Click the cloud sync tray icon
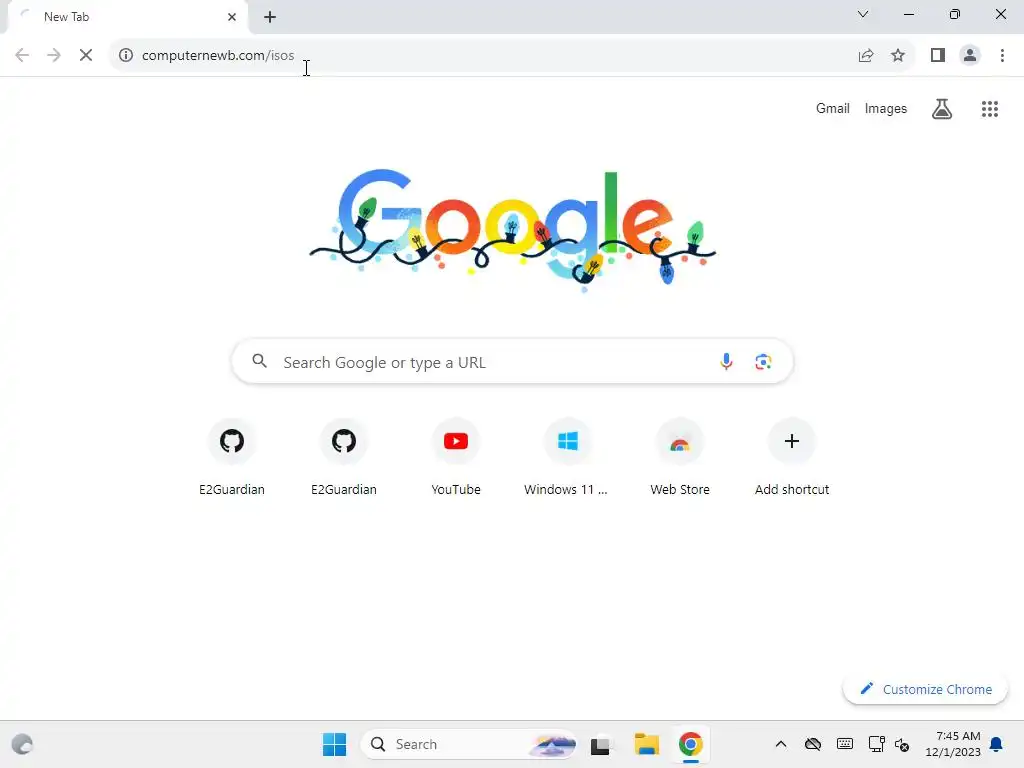 (x=812, y=744)
